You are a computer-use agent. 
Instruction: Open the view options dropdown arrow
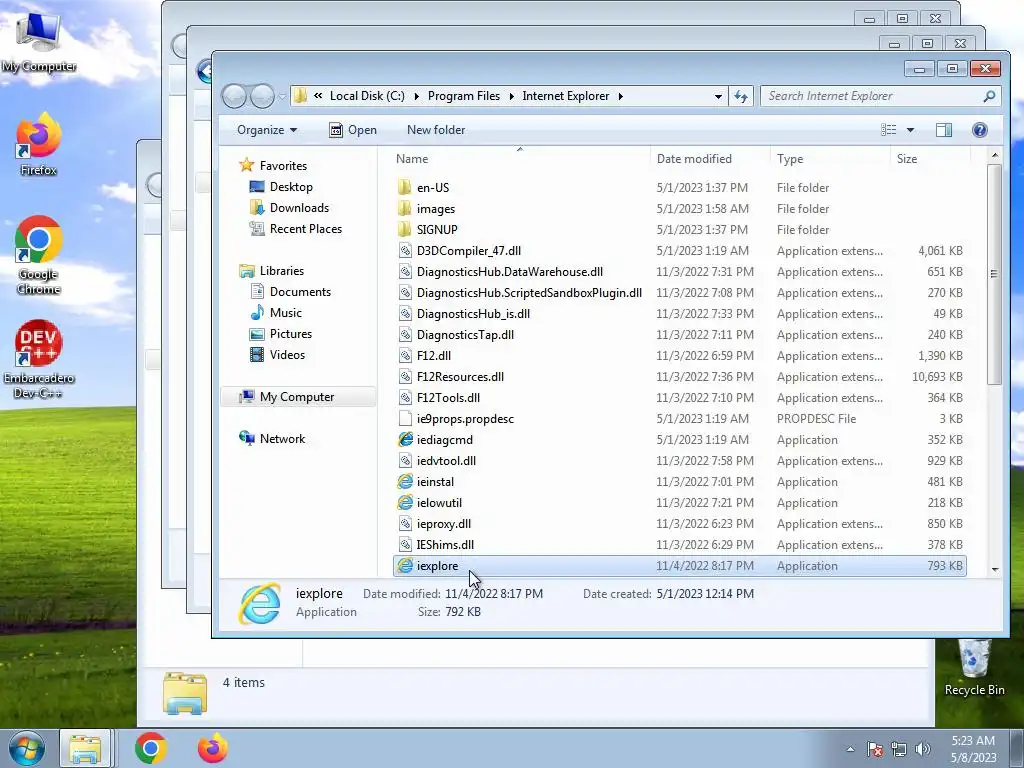coord(910,130)
